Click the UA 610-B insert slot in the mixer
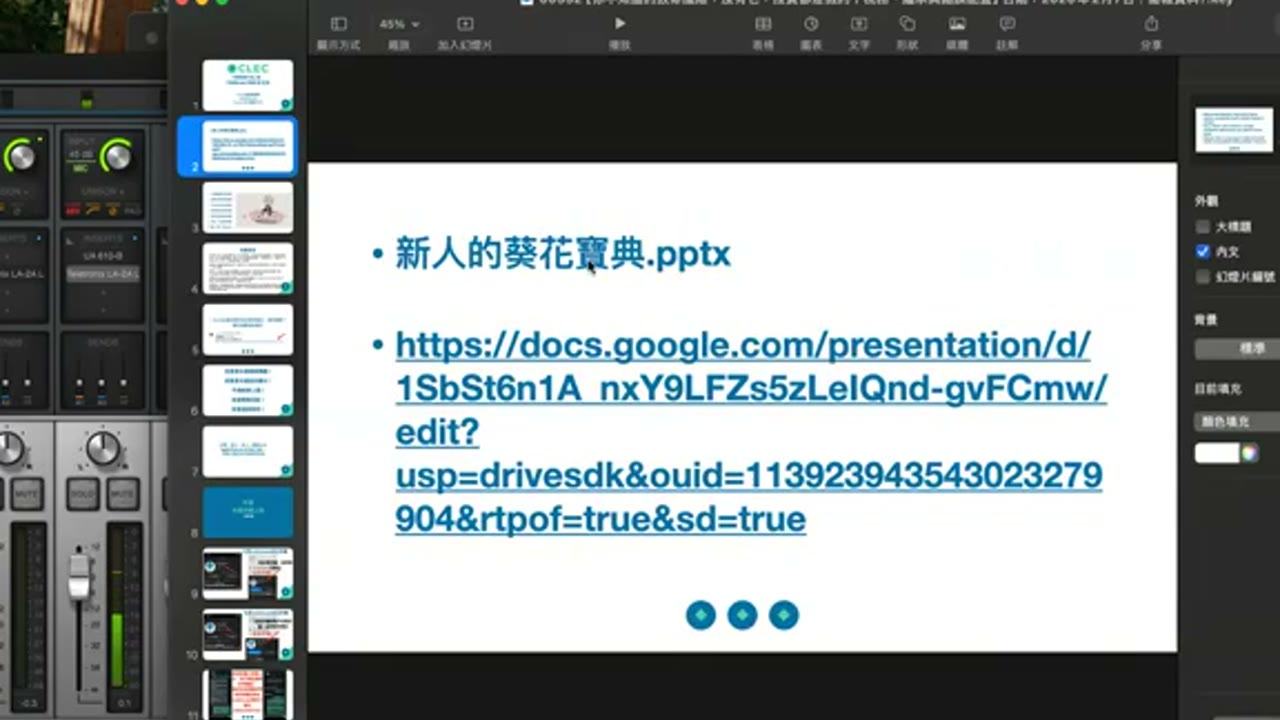This screenshot has height=720, width=1280. tap(105, 256)
